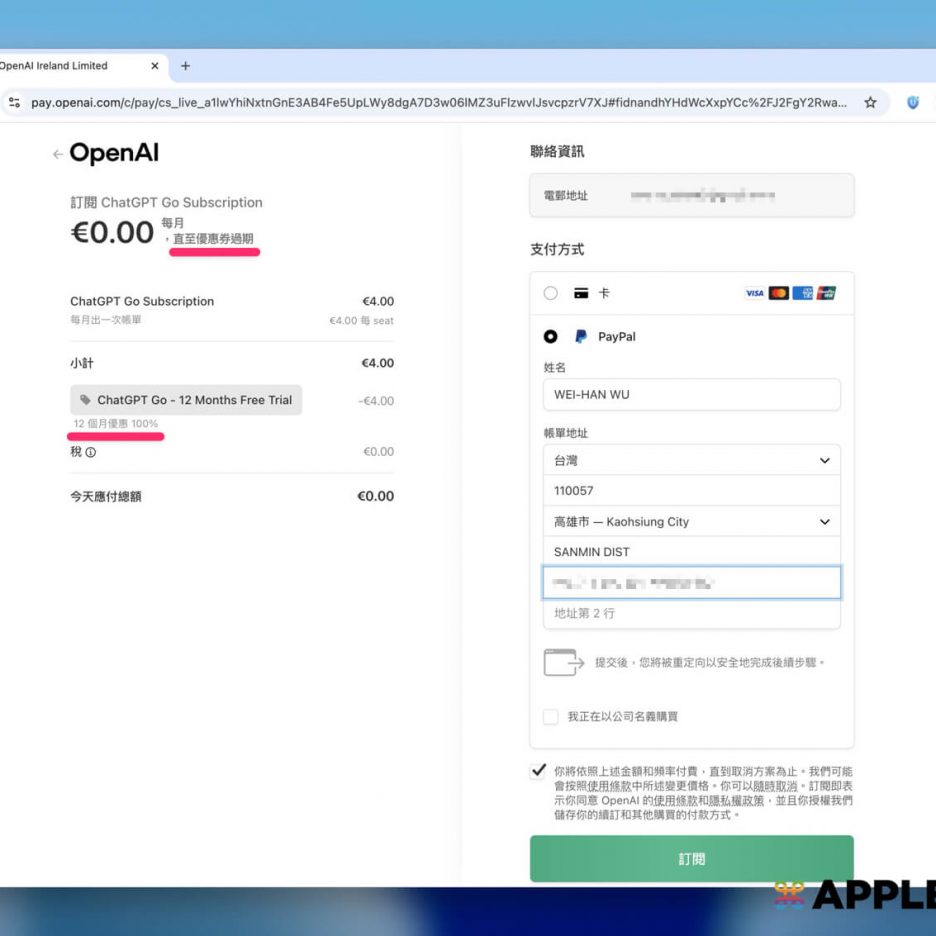Click the back arrow beside OpenAI logo

58,154
